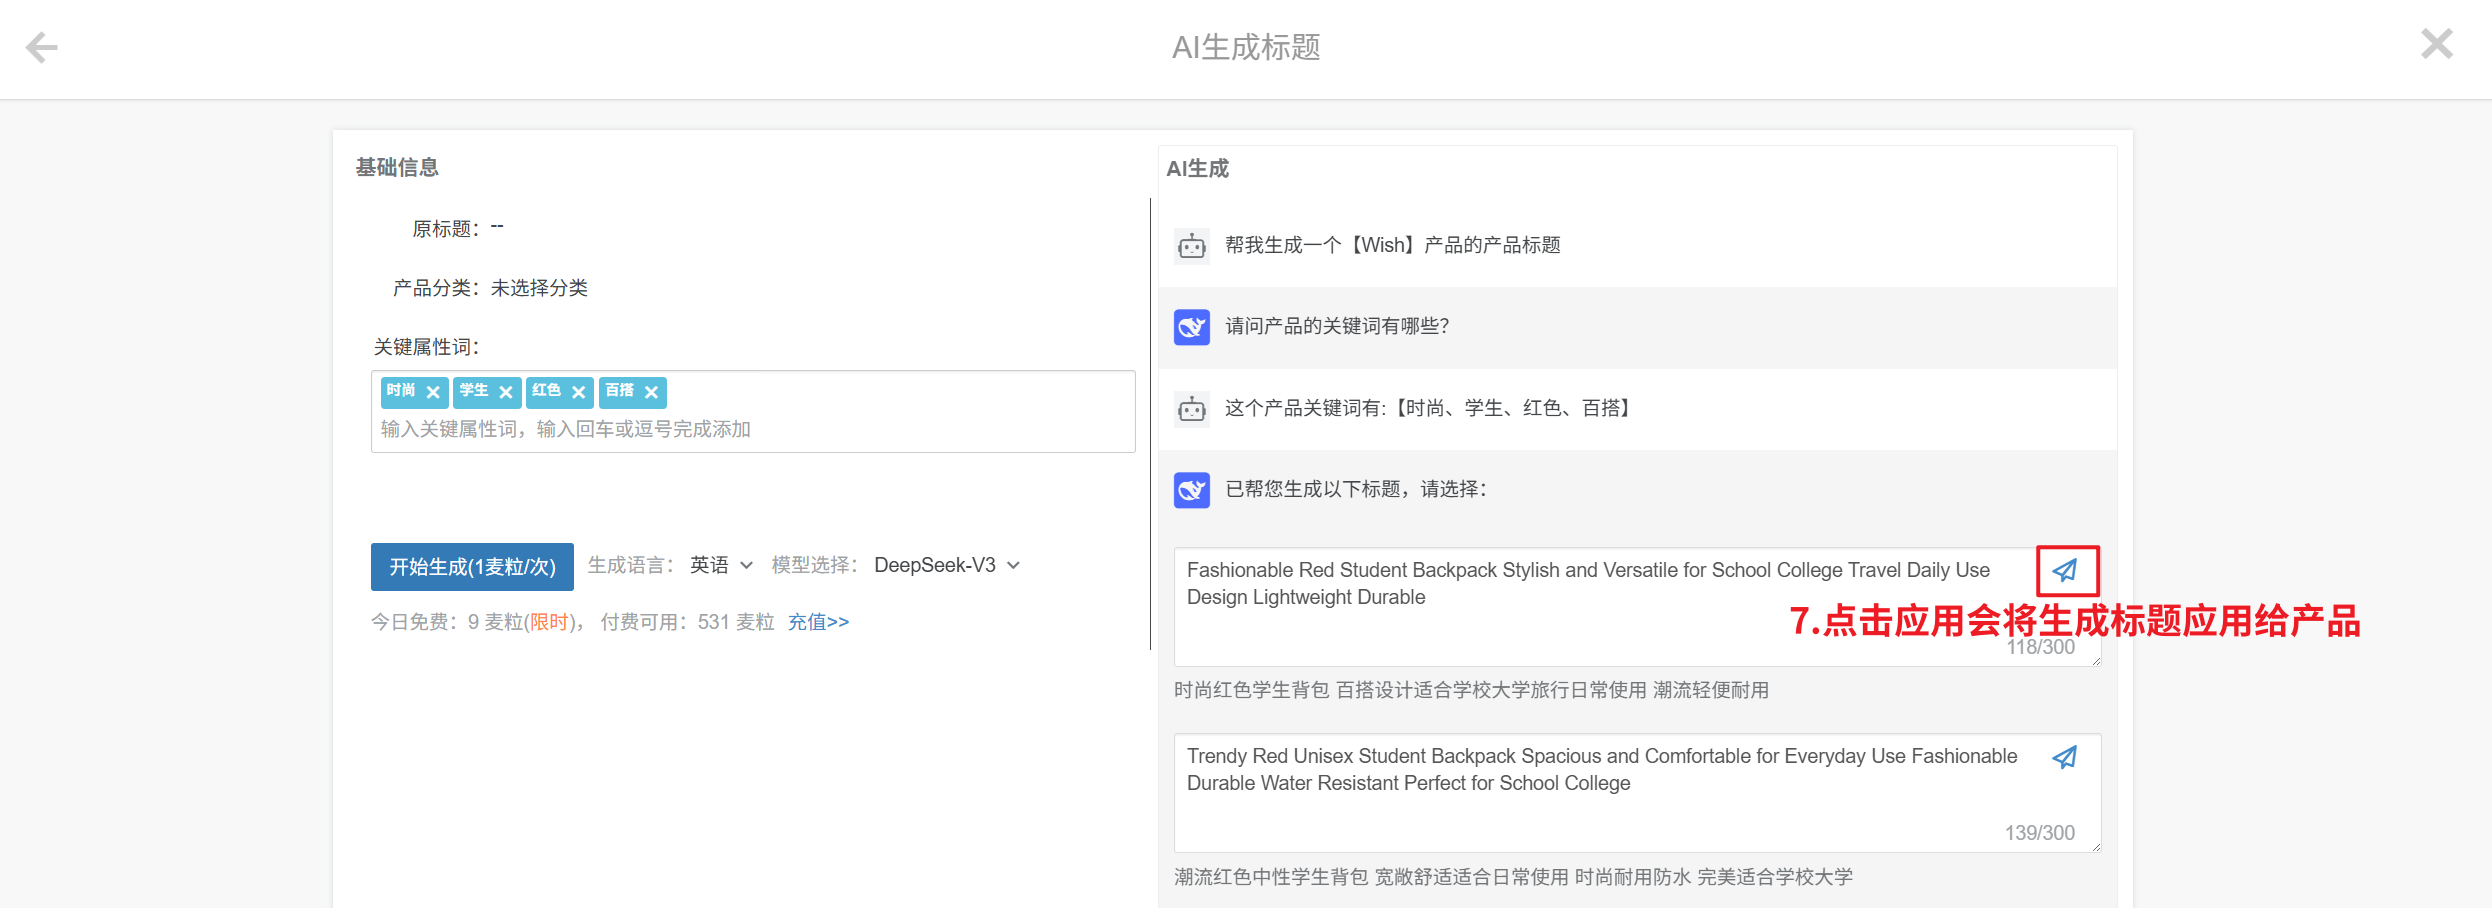Viewport: 2492px width, 908px height.
Task: Focus the keyword attribute input field
Action: click(x=750, y=429)
